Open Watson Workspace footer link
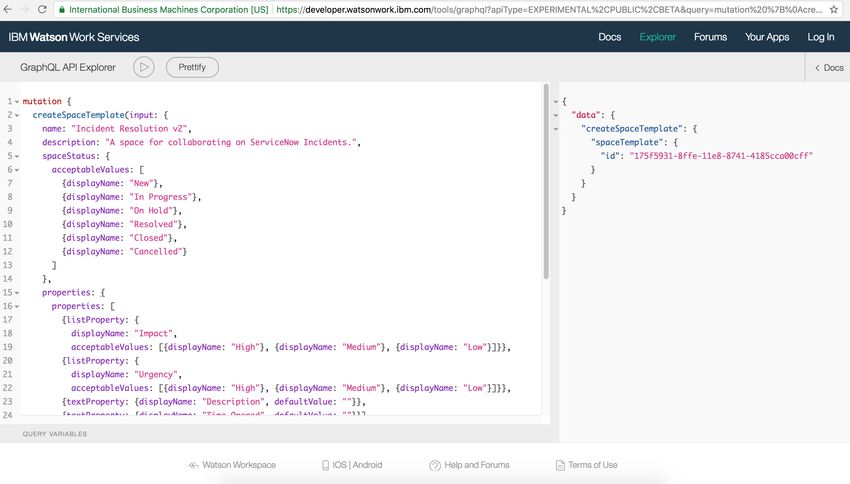Screen dimensions: 850x484 click(x=239, y=465)
